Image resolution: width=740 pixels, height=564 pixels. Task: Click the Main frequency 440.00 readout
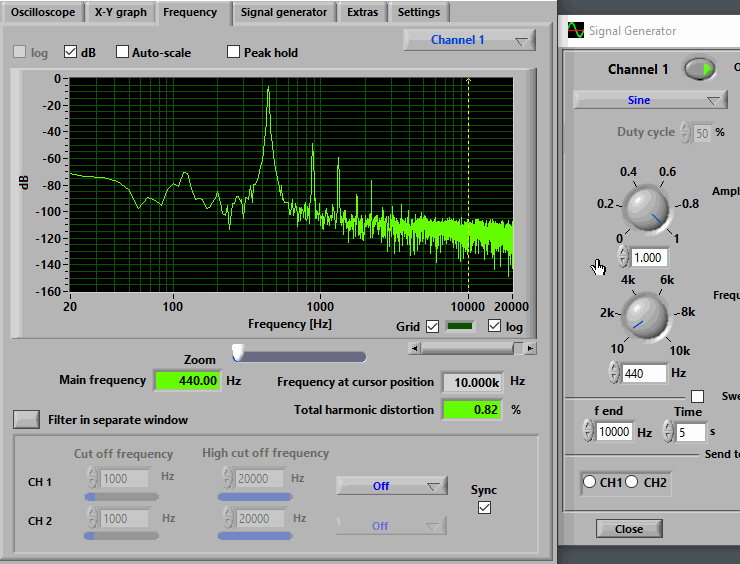click(187, 380)
